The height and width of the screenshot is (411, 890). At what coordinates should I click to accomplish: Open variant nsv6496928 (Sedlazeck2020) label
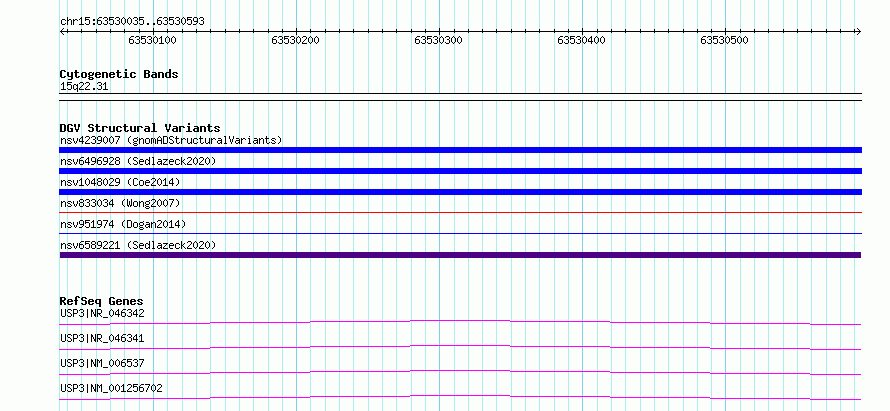click(x=138, y=161)
